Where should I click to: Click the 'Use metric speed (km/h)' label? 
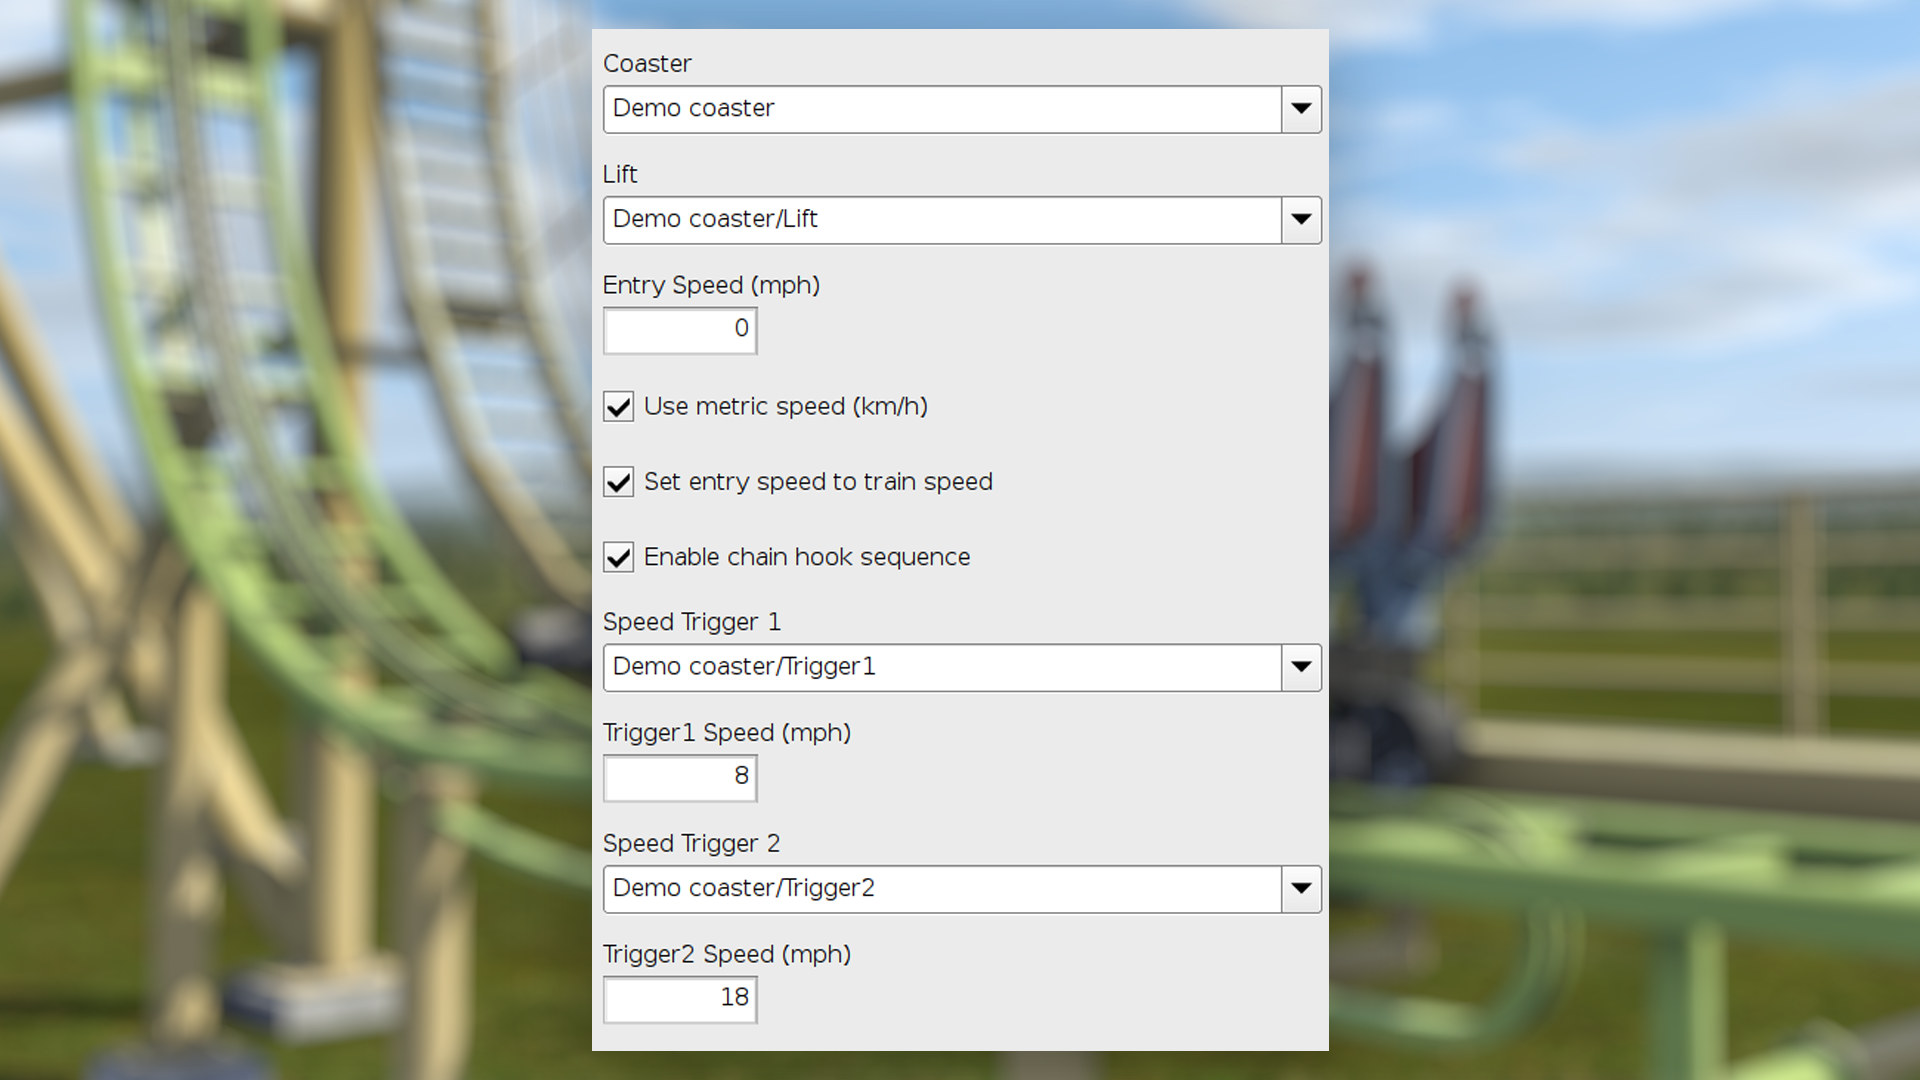point(786,407)
